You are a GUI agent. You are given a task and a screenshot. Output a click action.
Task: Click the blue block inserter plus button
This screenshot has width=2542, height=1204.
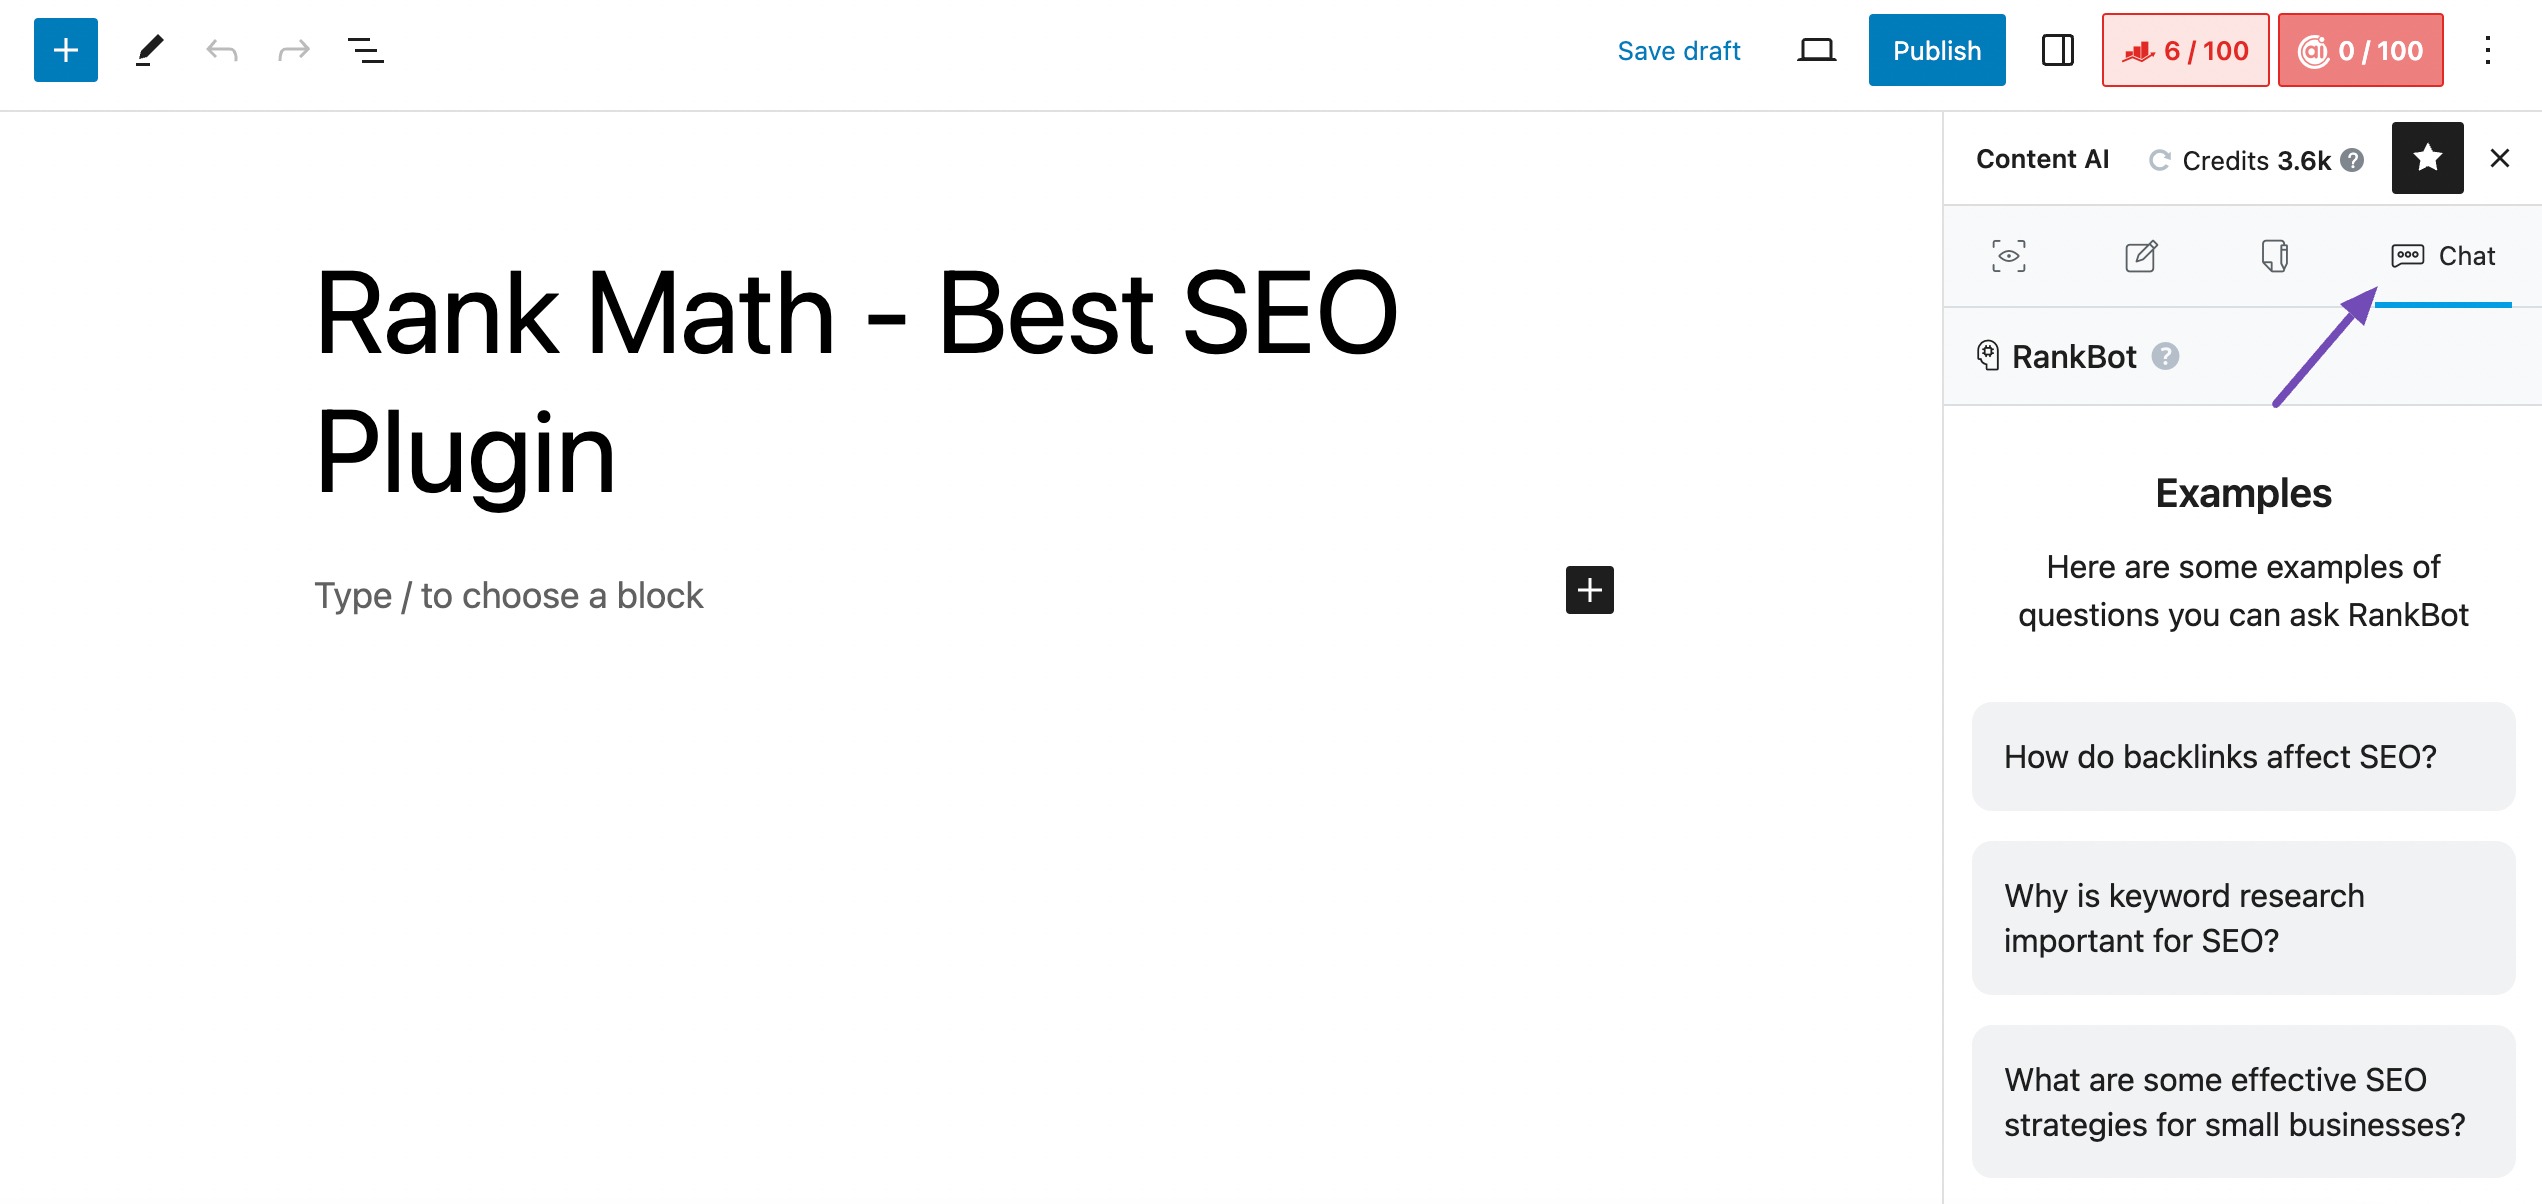pos(66,50)
